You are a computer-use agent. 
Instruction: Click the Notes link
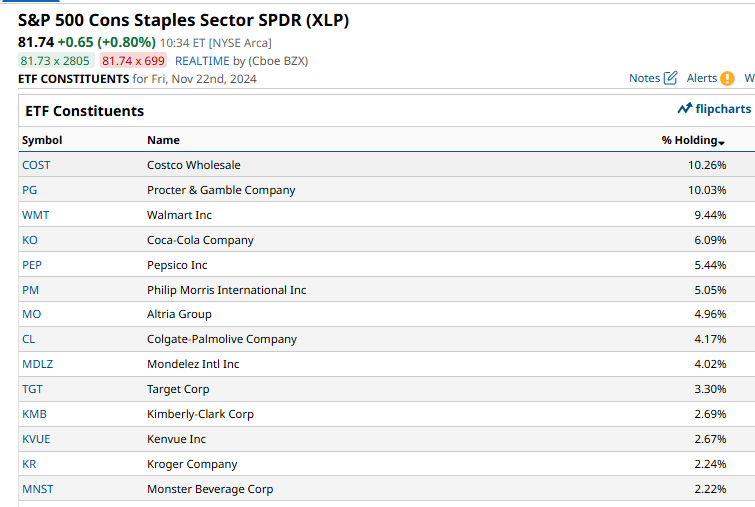644,78
